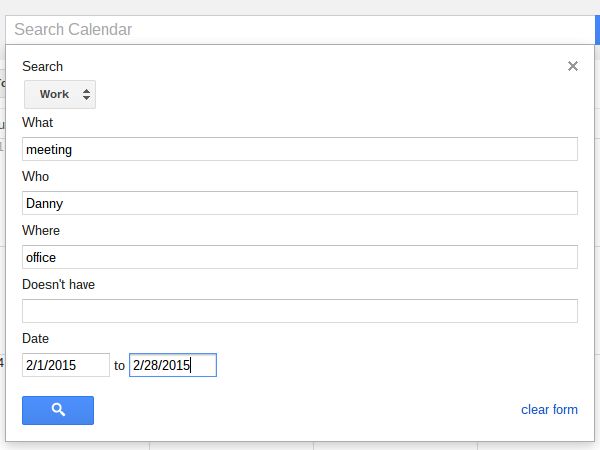Close the search options panel
The height and width of the screenshot is (450, 600).
pyautogui.click(x=573, y=66)
